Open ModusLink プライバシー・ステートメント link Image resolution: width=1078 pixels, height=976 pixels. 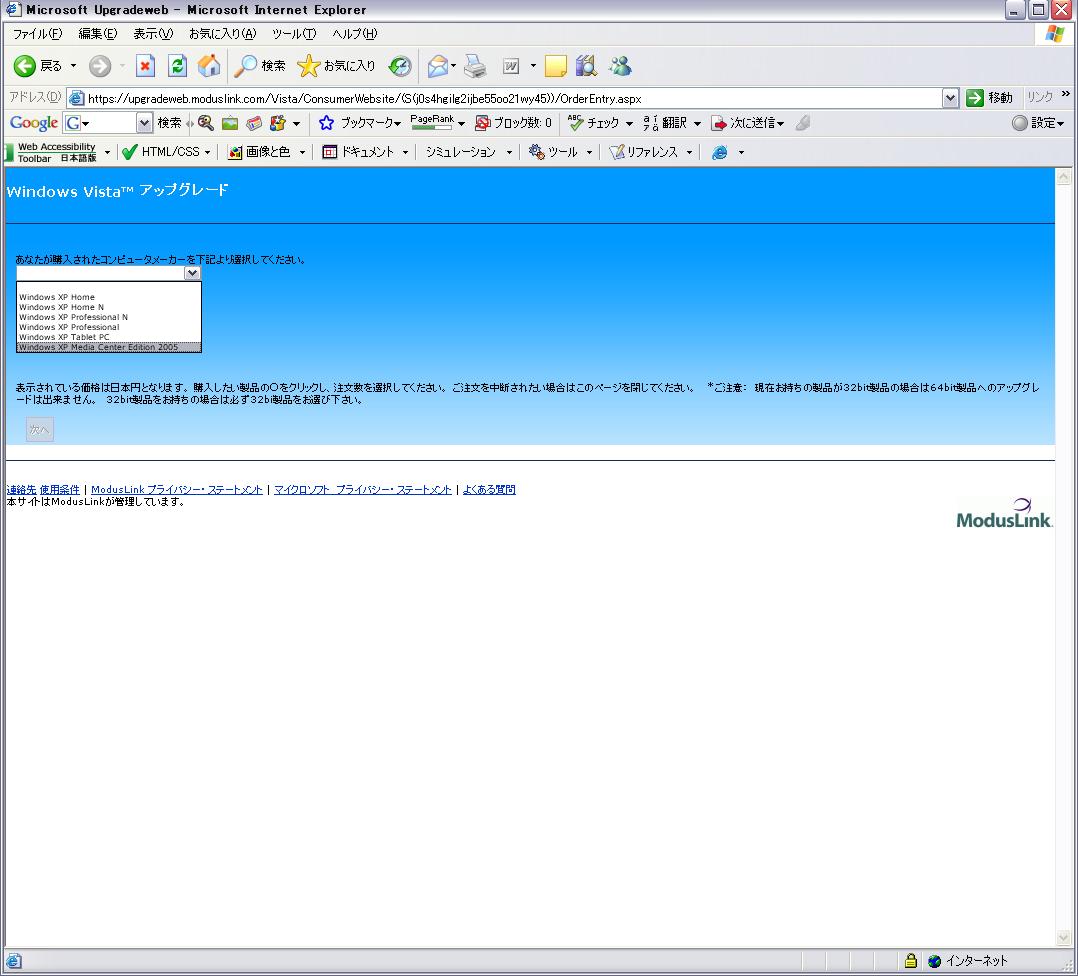click(177, 490)
